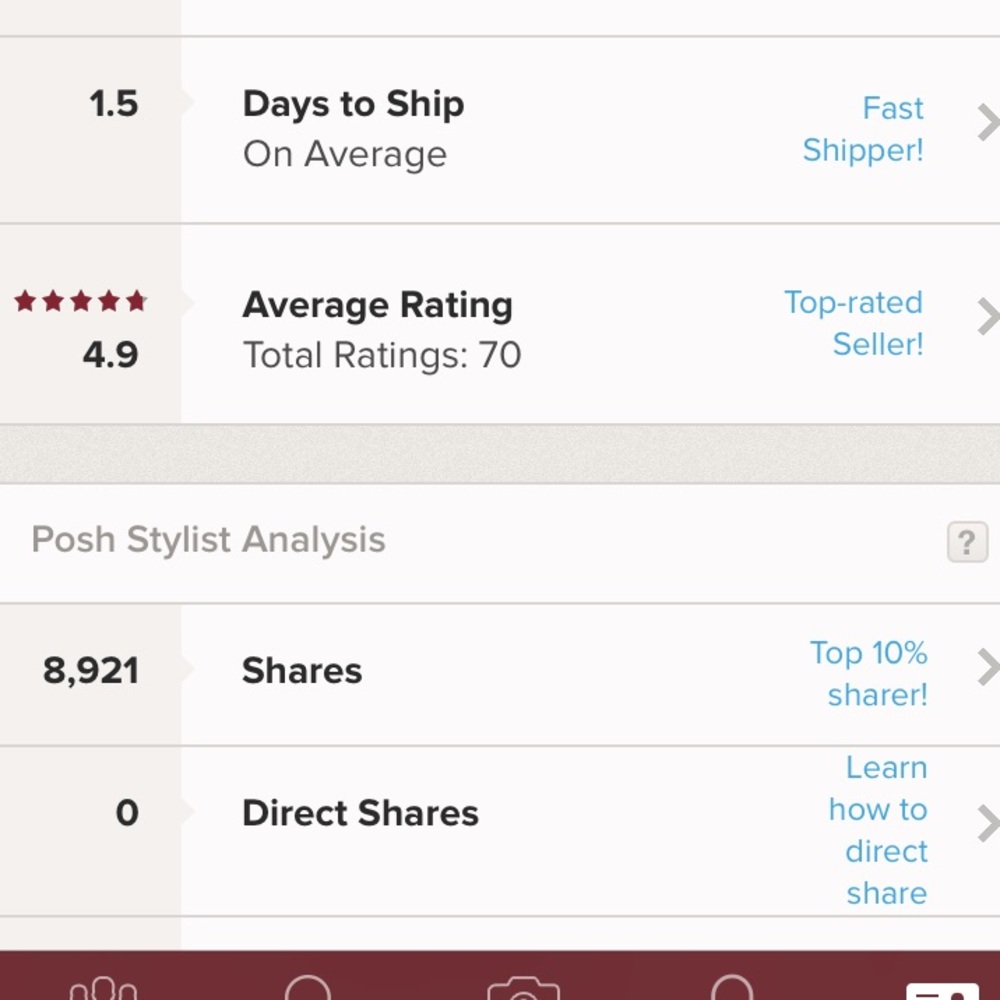Image resolution: width=1000 pixels, height=1000 pixels.
Task: Expand the Average Rating row chevron
Action: pos(988,318)
